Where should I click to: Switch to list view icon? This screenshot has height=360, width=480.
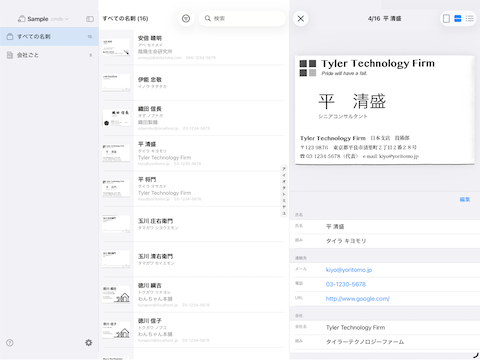pyautogui.click(x=470, y=18)
